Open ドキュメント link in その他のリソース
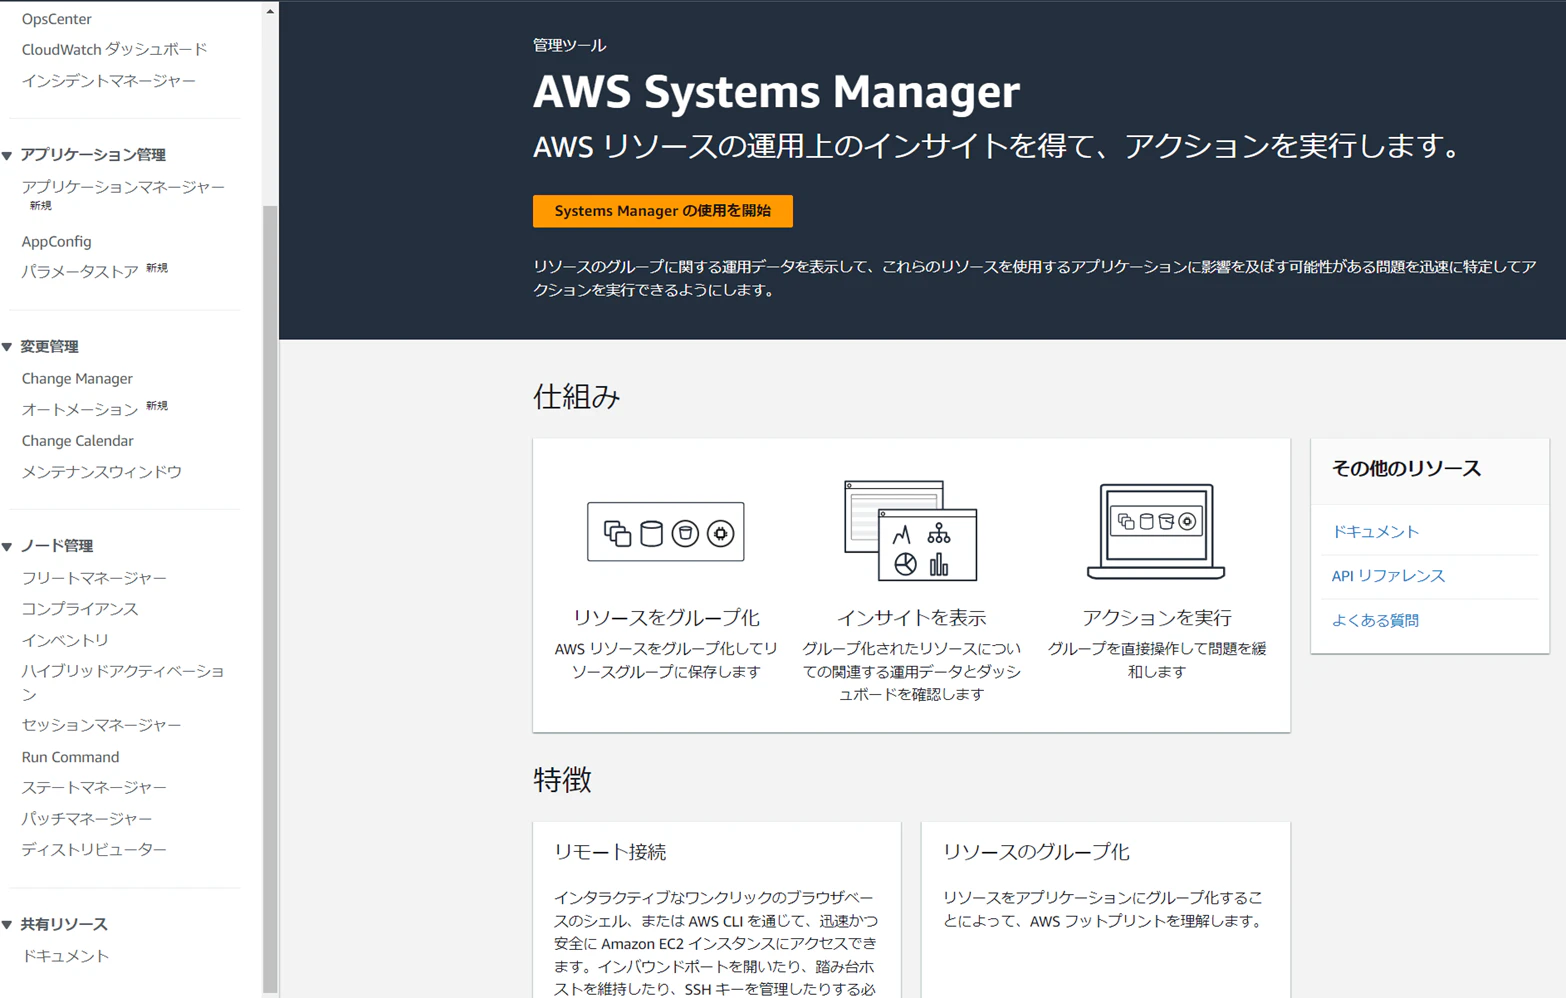The width and height of the screenshot is (1566, 998). (1375, 532)
